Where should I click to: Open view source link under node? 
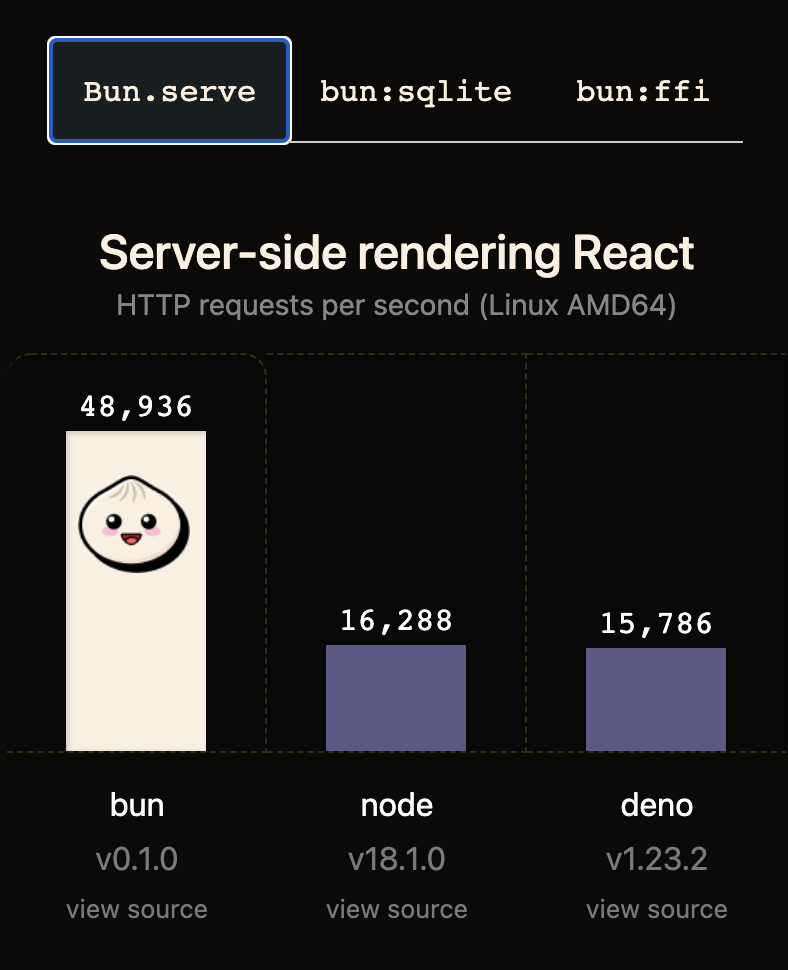coord(397,909)
